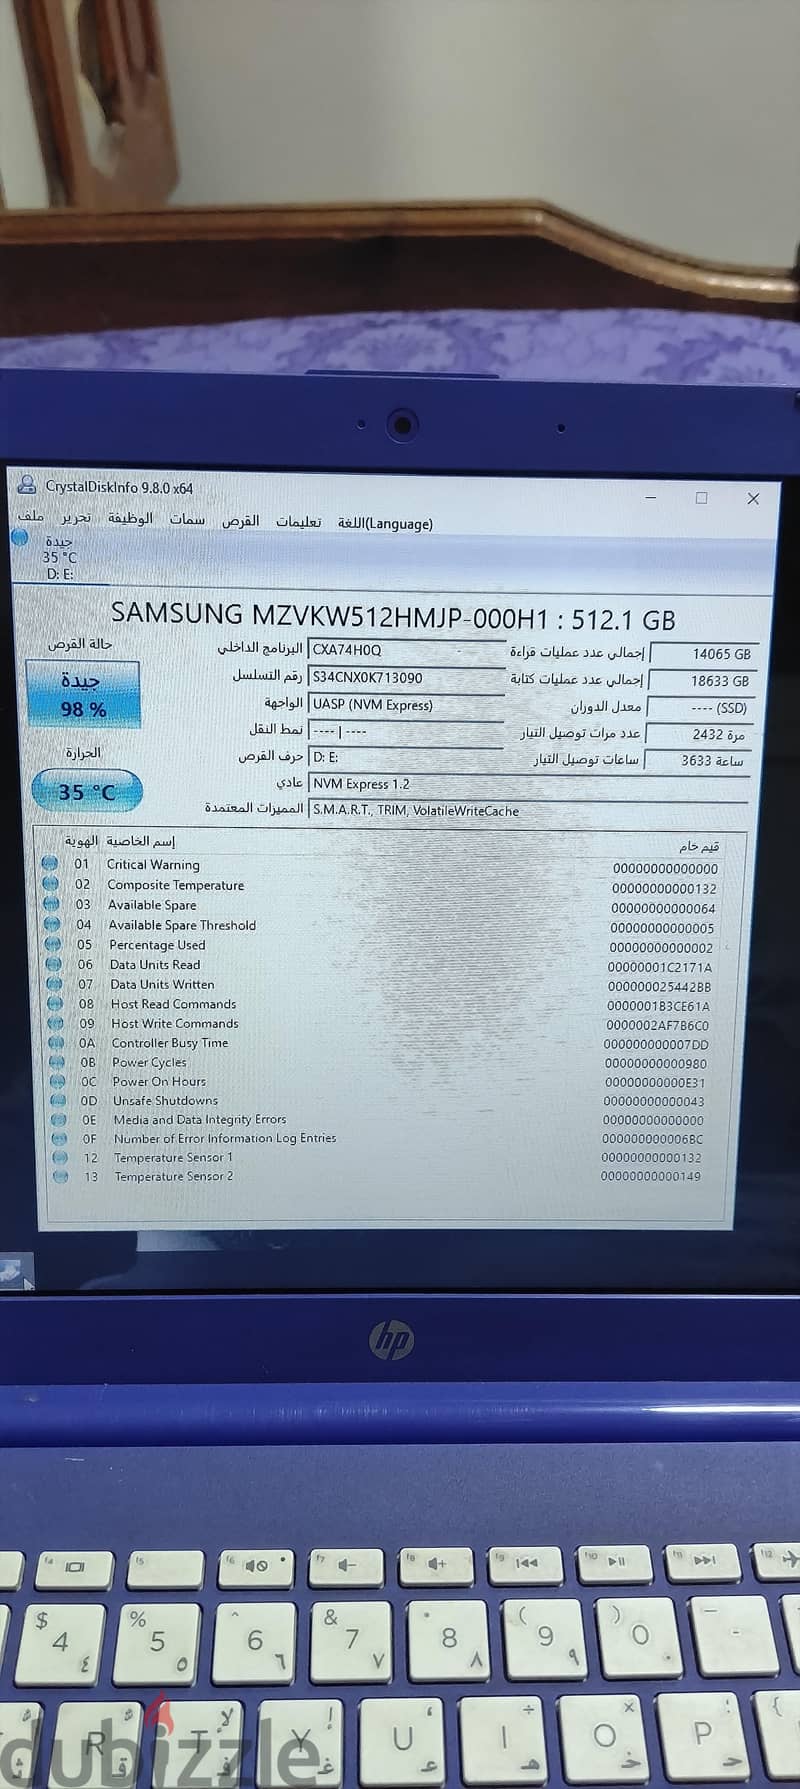
Task: Click status icon for Available Spare row
Action: (52, 904)
